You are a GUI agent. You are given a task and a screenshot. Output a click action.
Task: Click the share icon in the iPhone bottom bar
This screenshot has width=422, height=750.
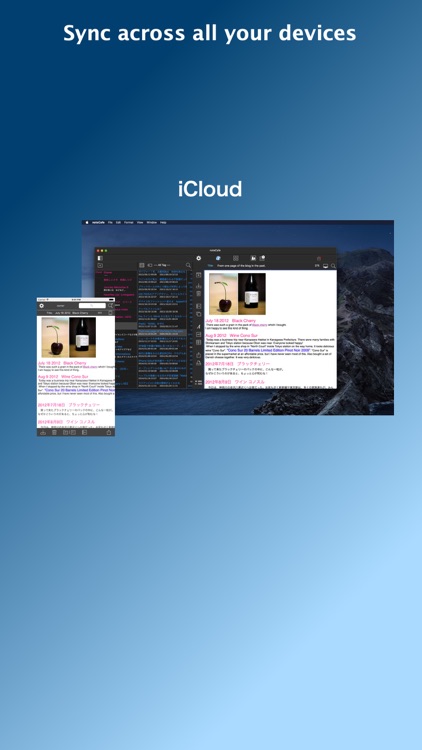coord(109,432)
